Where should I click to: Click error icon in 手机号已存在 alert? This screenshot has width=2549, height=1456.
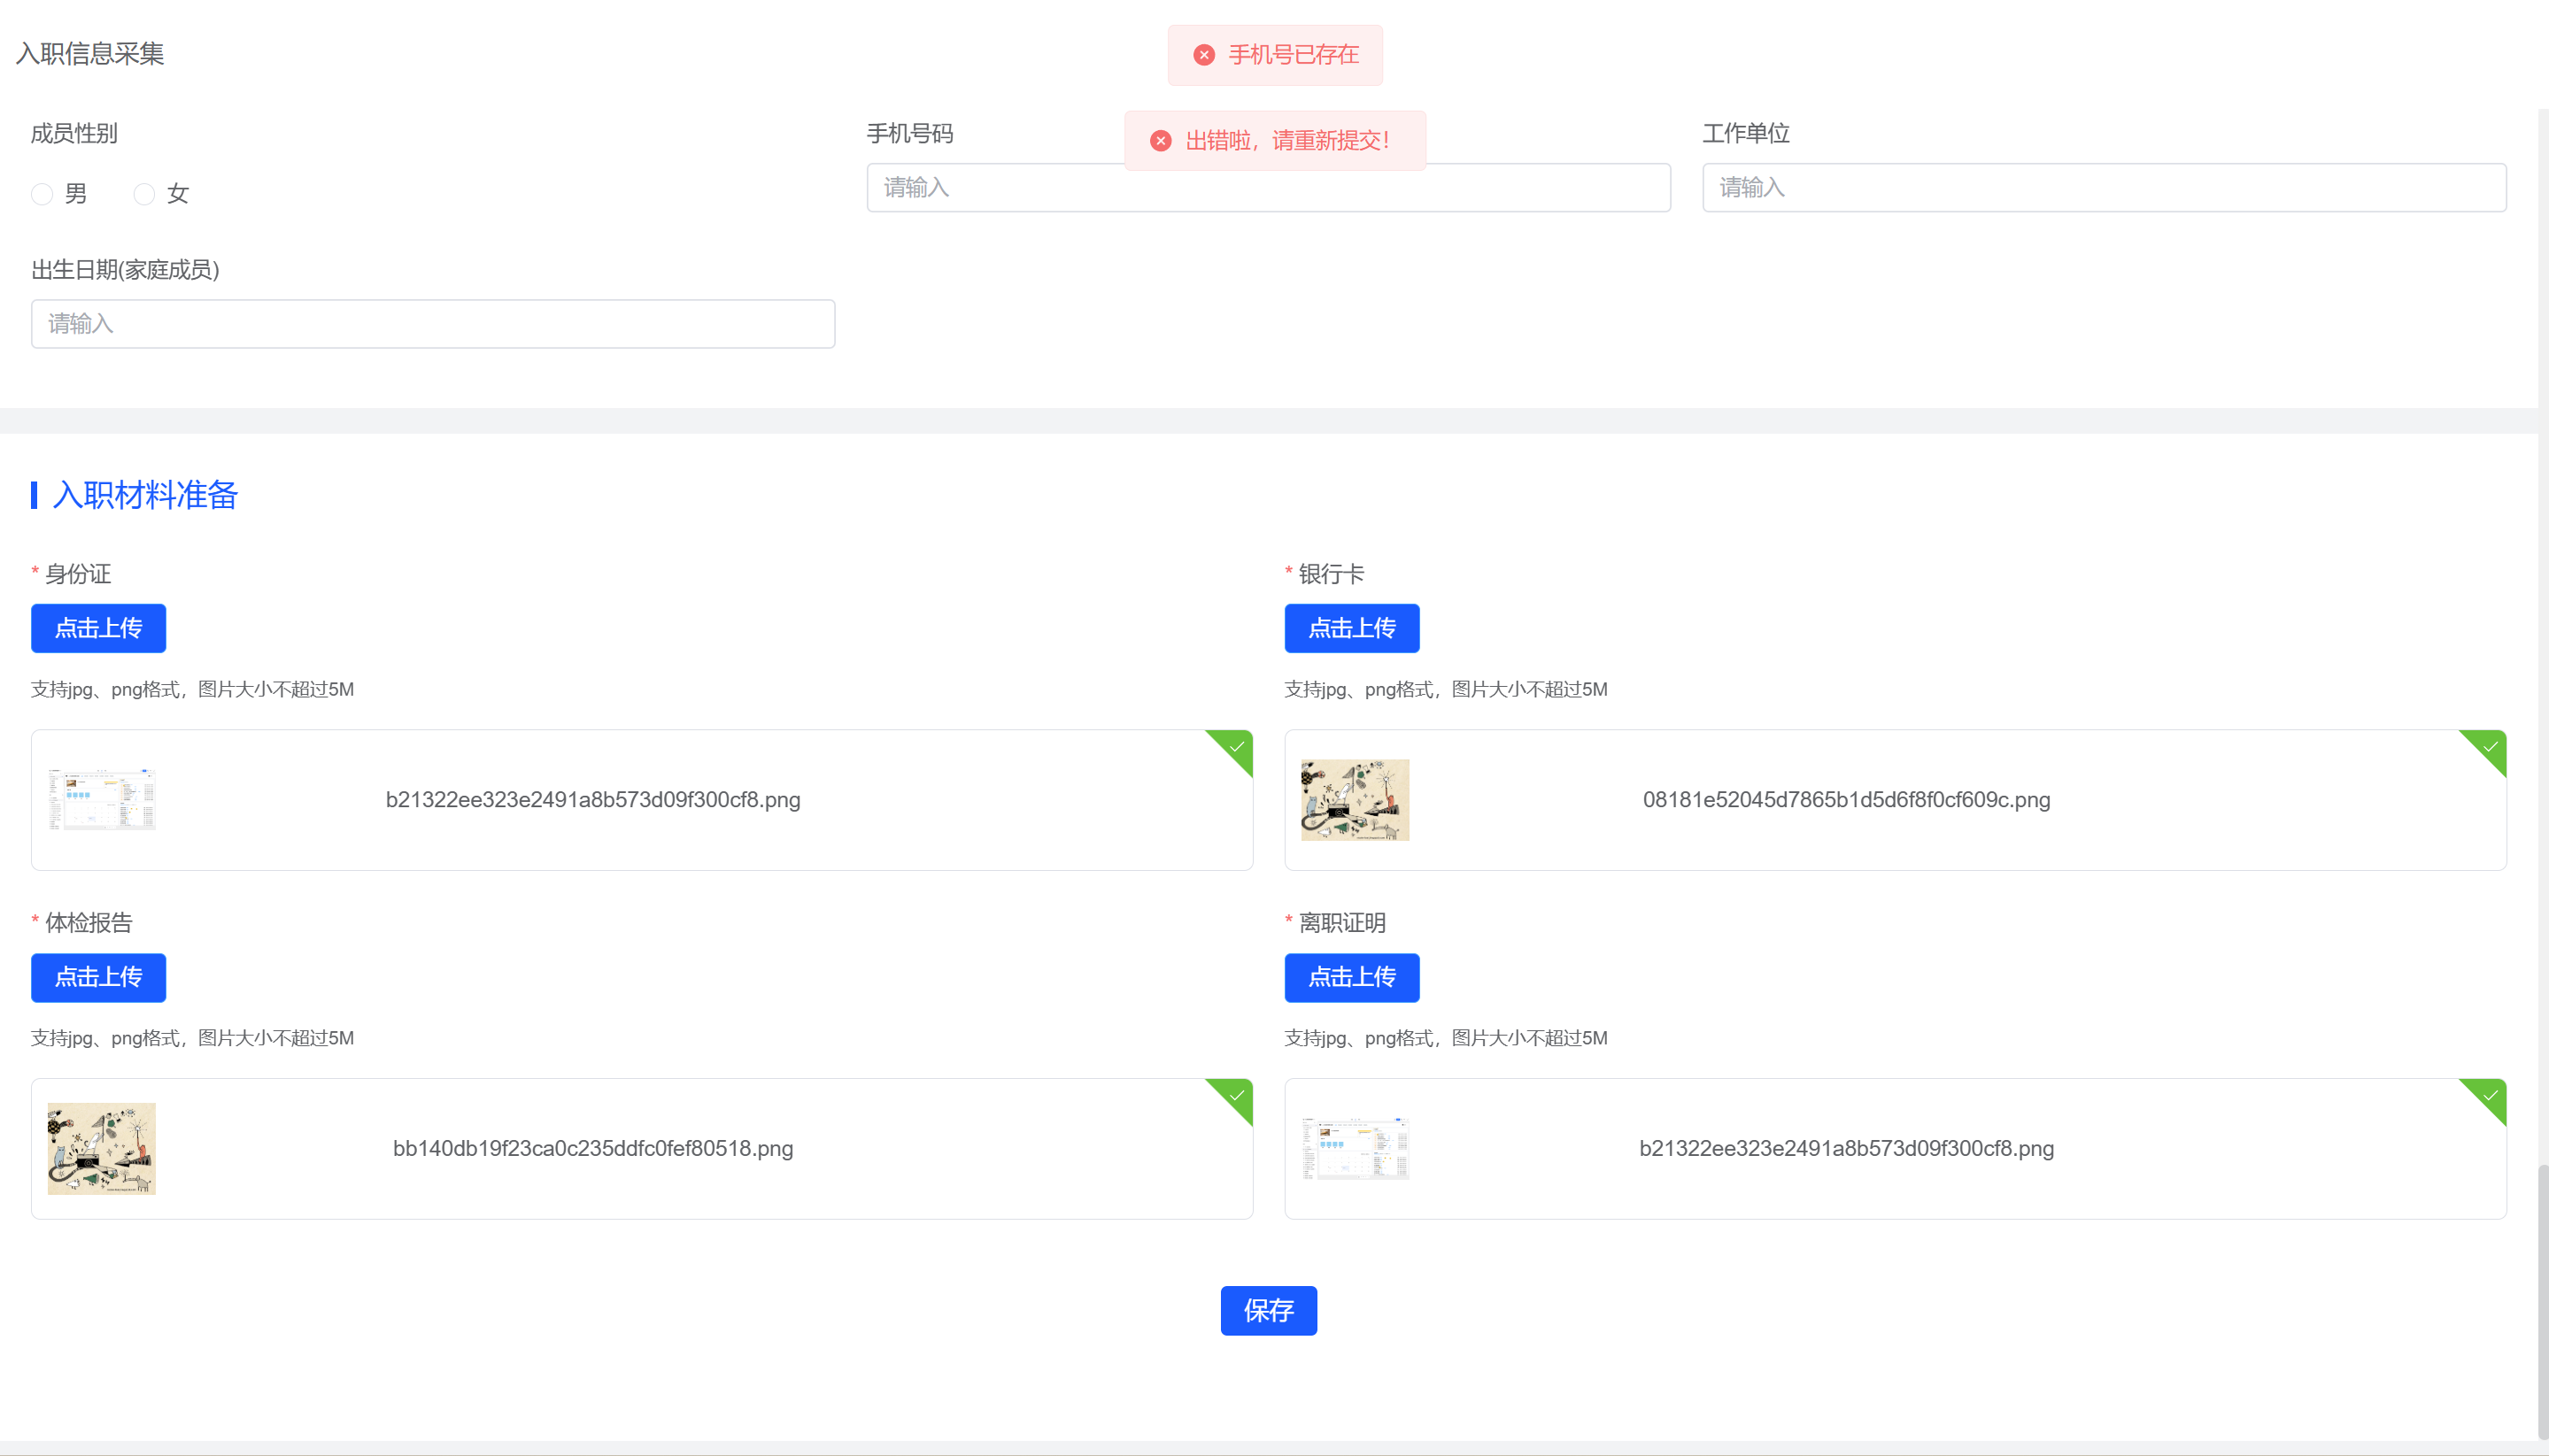click(1204, 55)
